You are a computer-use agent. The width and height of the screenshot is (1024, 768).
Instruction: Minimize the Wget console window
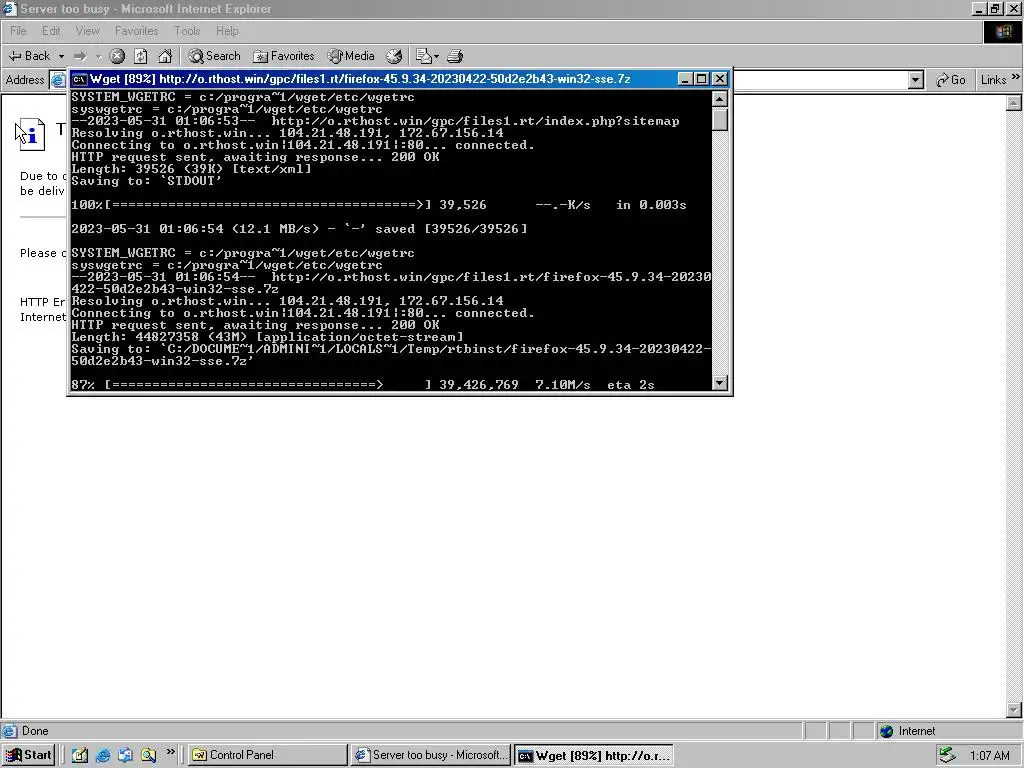[685, 79]
